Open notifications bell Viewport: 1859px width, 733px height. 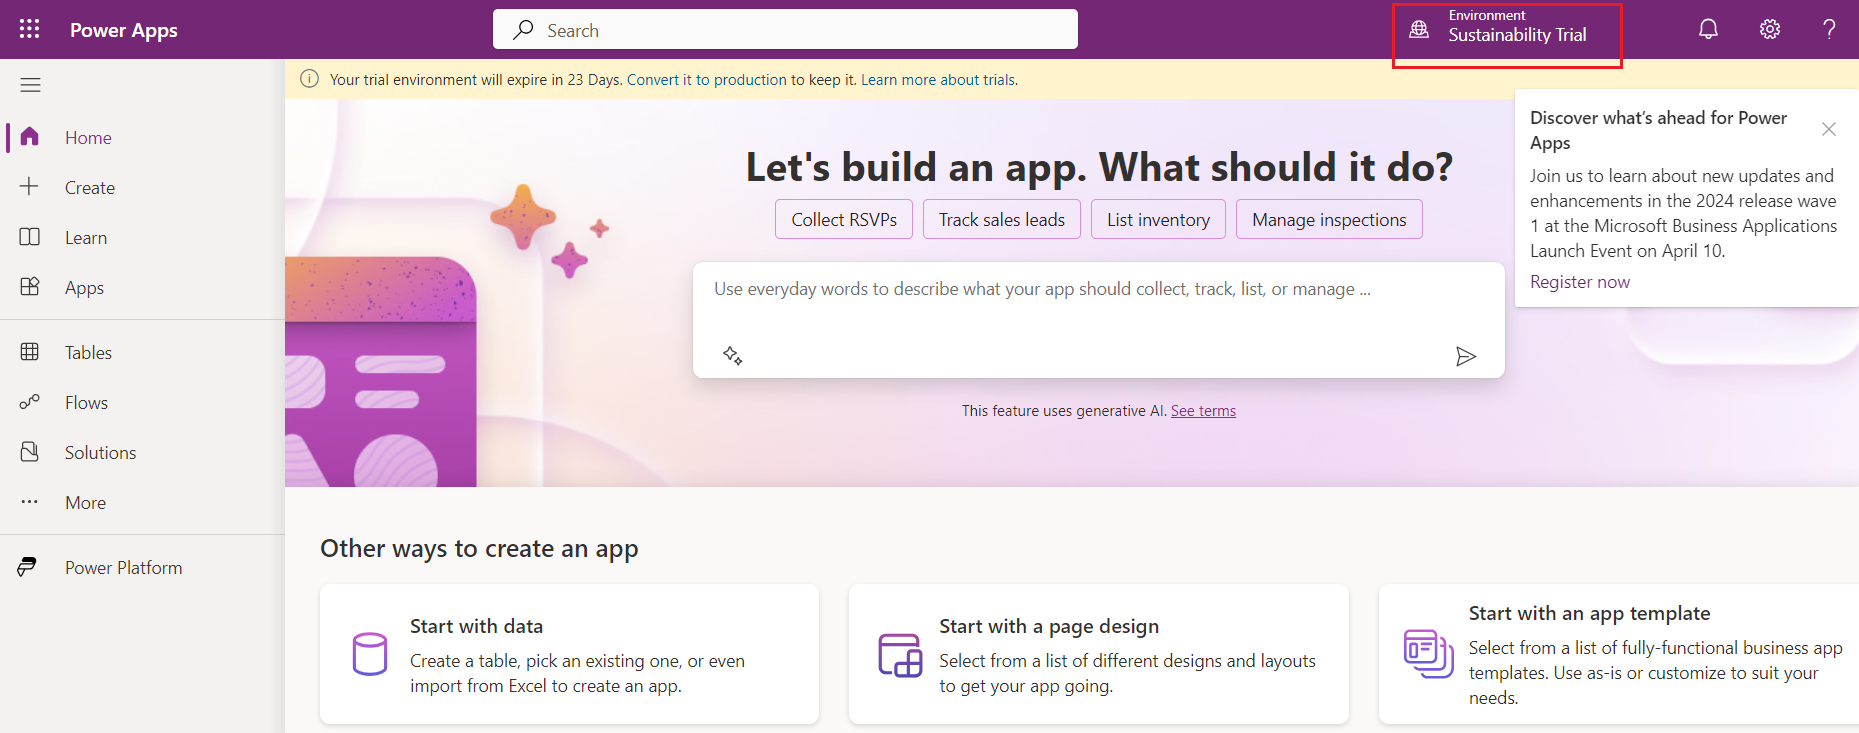[1709, 29]
